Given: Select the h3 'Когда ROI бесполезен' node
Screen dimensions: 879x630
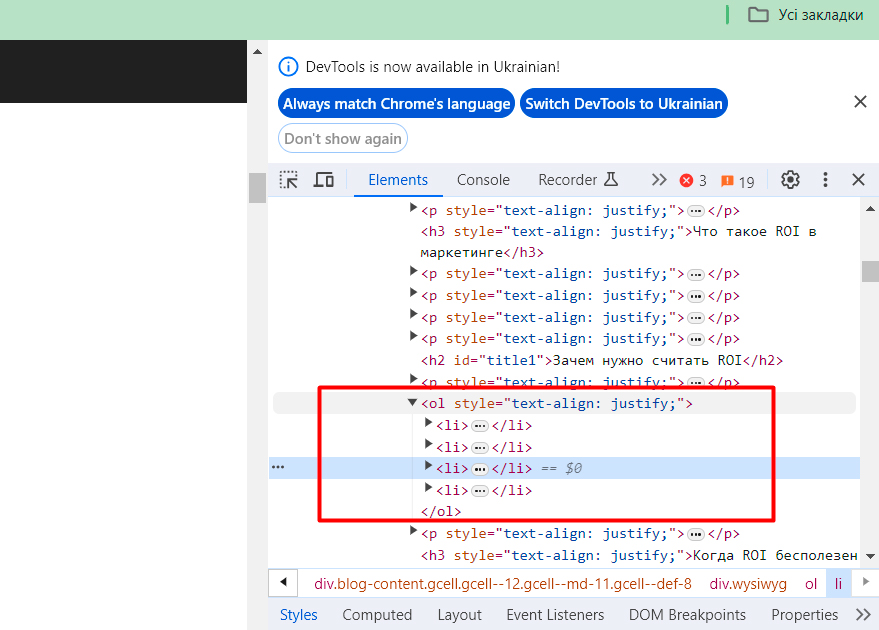Looking at the screenshot, I should point(639,555).
